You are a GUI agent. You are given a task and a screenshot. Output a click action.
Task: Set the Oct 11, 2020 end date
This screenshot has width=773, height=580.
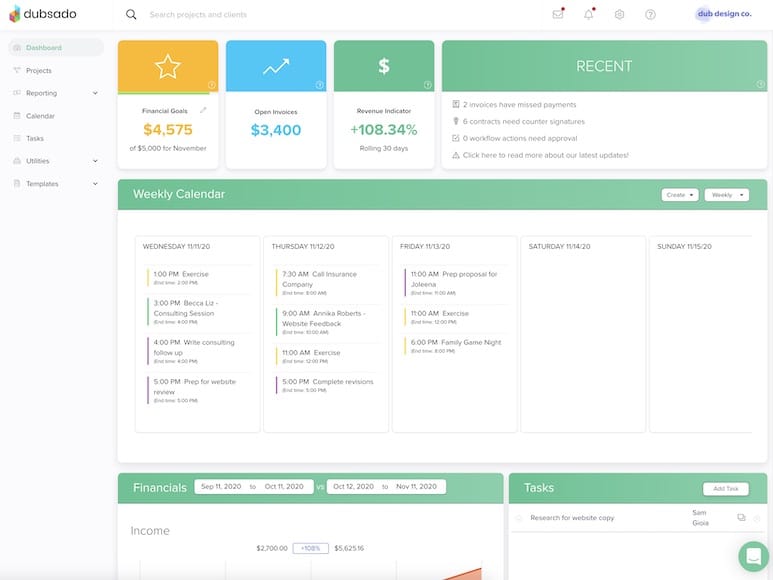284,486
